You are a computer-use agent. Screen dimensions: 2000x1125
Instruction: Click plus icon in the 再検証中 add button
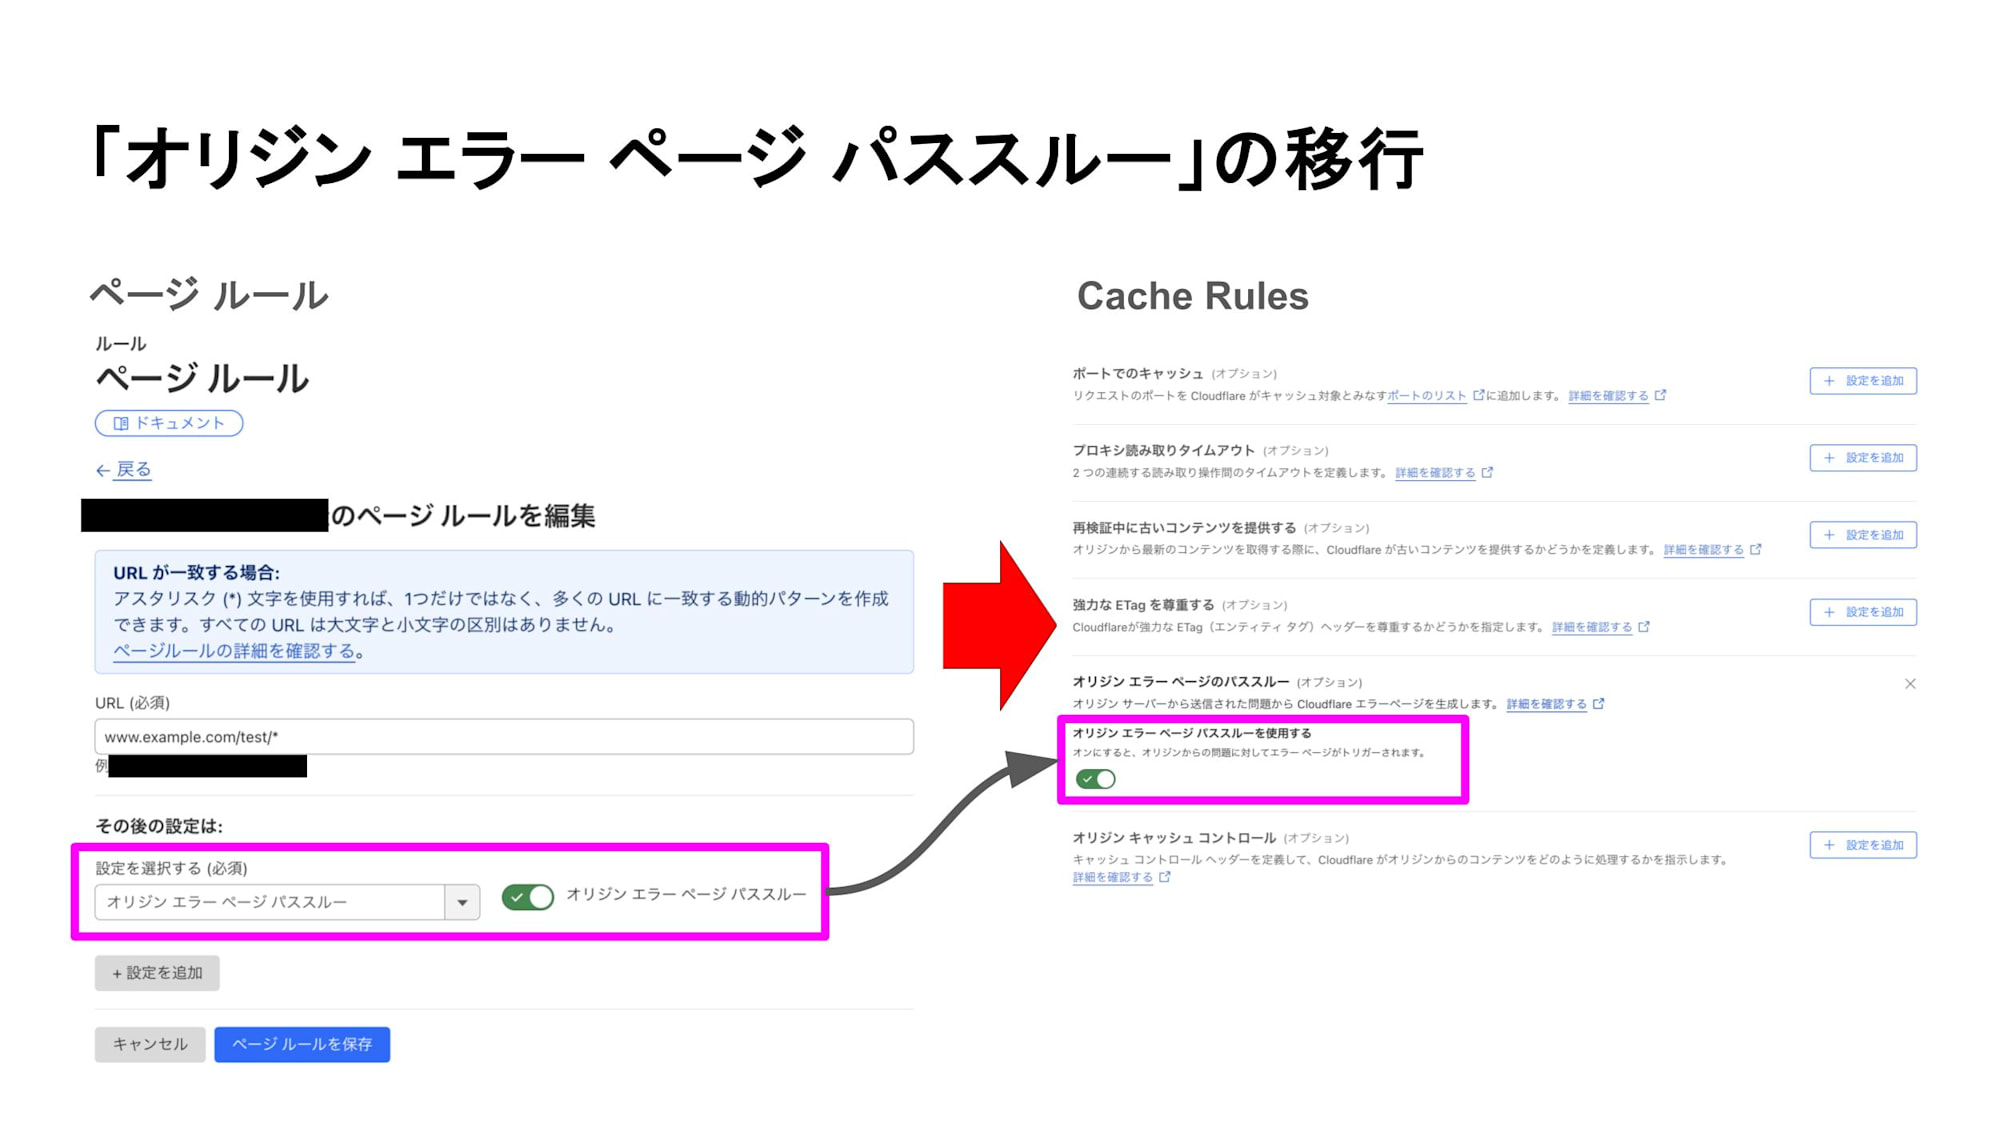[1829, 535]
